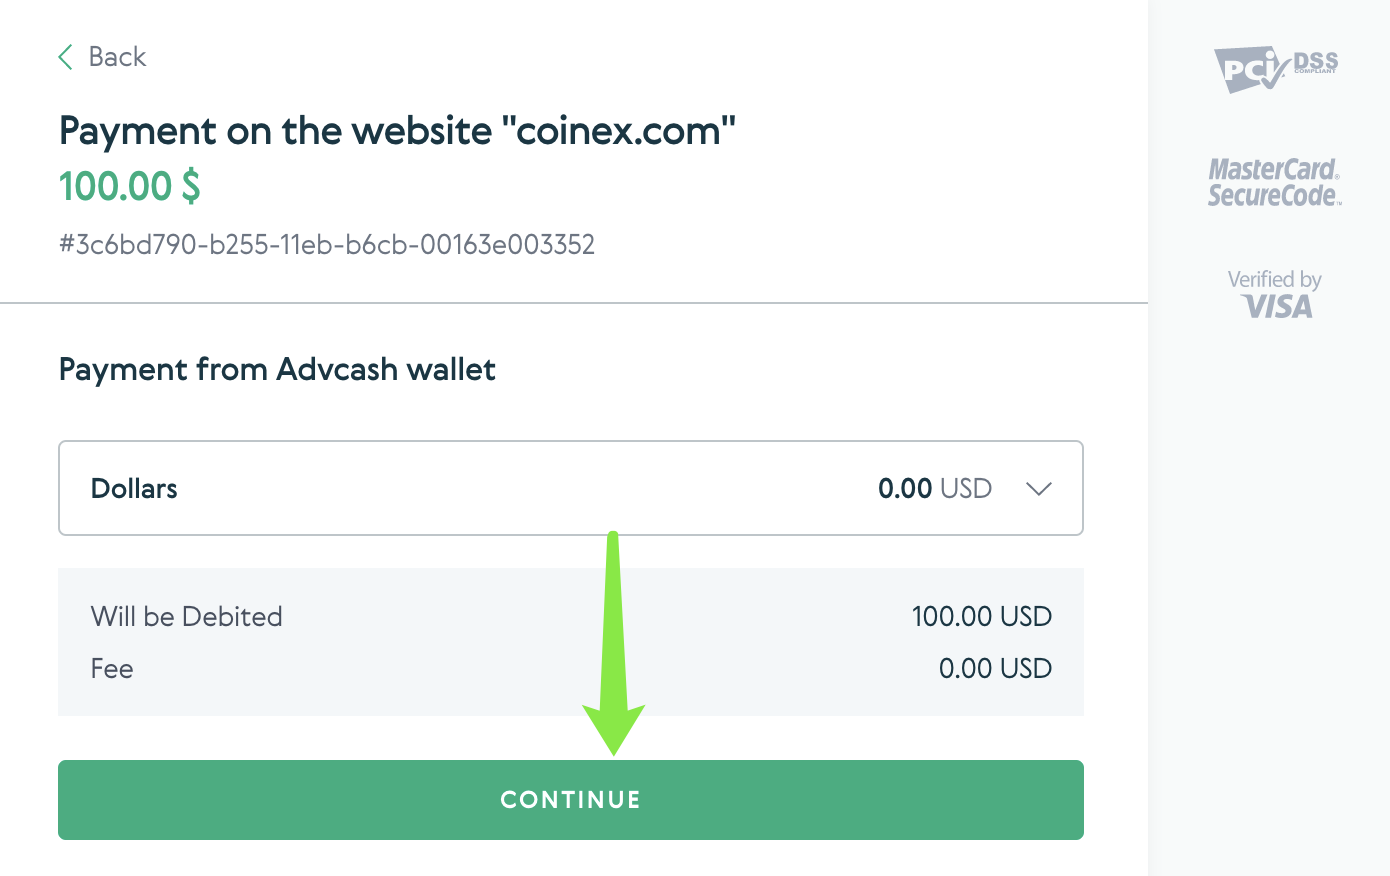Click the 0.00 USD wallet balance

tap(934, 488)
